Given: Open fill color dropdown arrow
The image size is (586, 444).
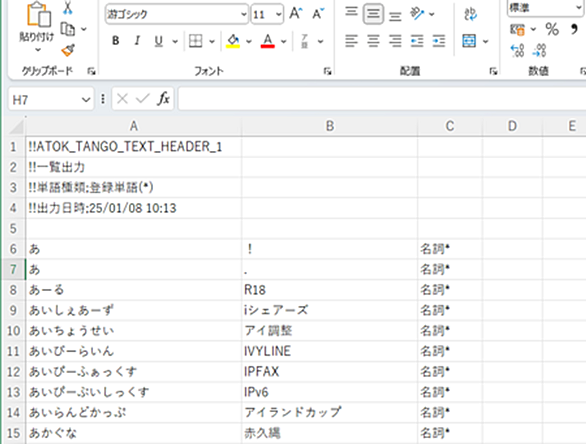Looking at the screenshot, I should tap(249, 41).
